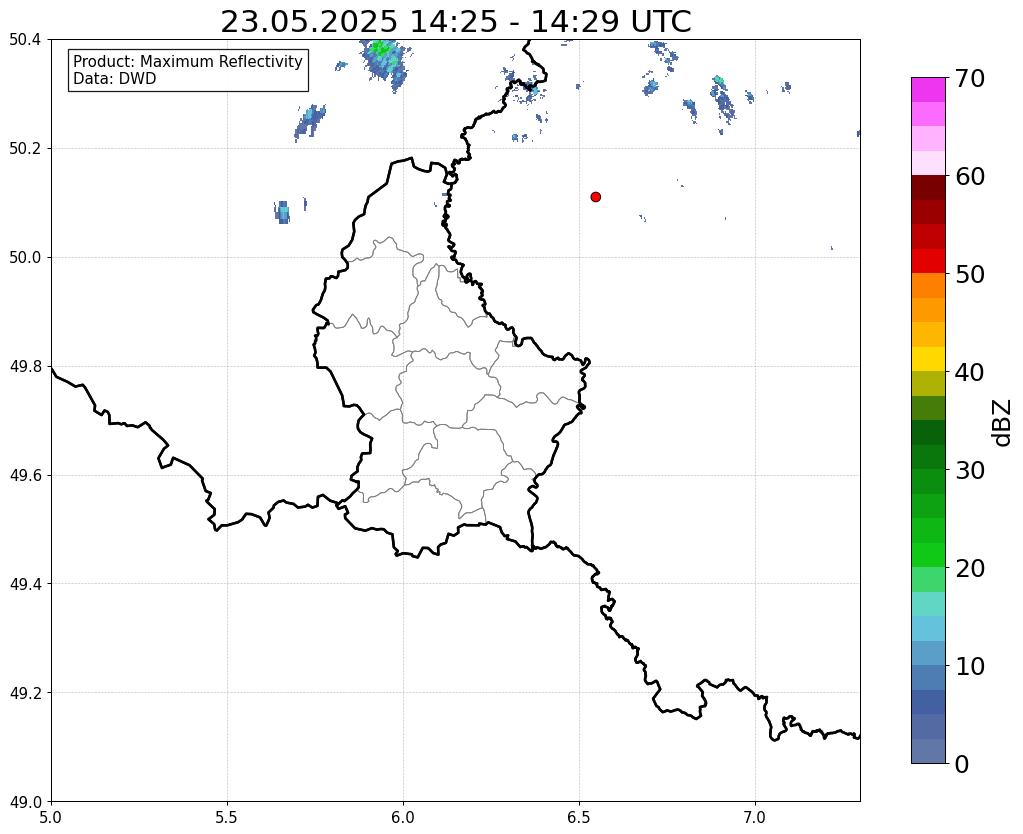Click the '5.5' longitude axis label

227,817
